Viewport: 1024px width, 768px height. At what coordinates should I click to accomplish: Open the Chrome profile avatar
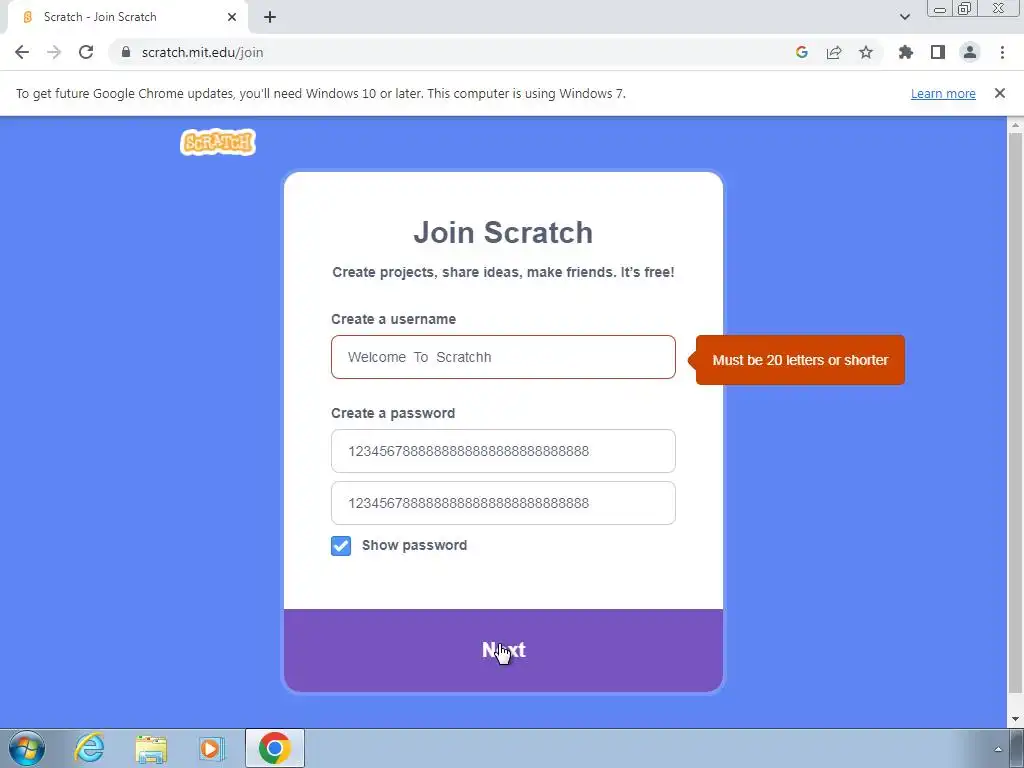tap(970, 52)
